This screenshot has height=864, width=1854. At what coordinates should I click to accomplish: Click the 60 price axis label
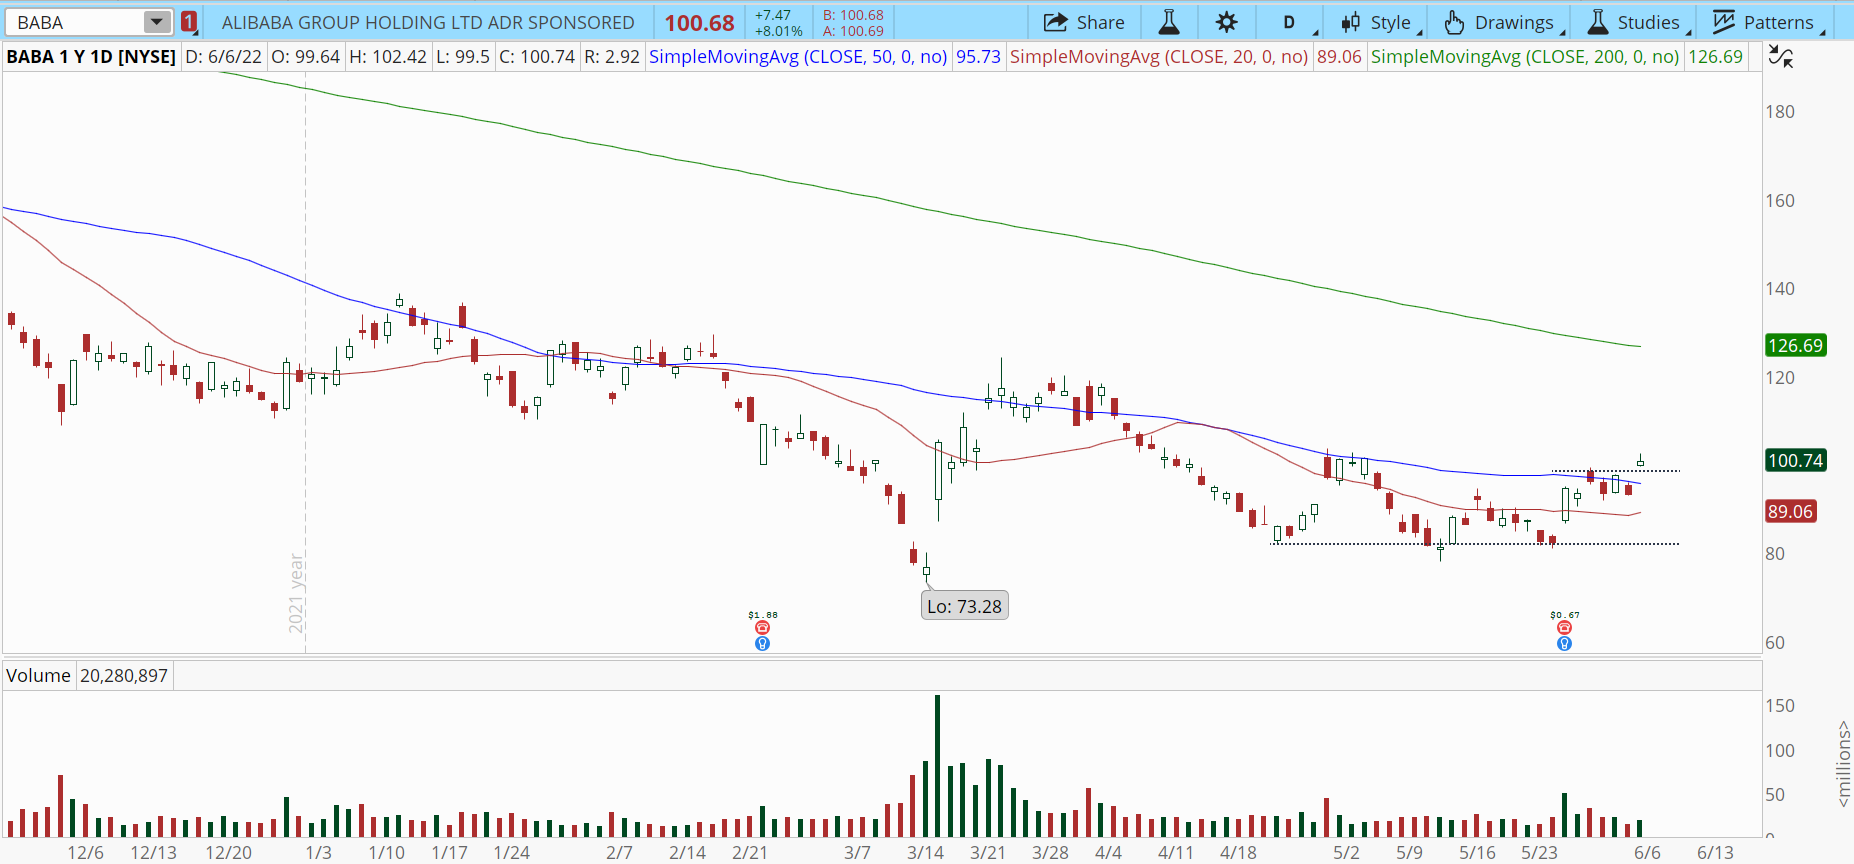click(1775, 642)
